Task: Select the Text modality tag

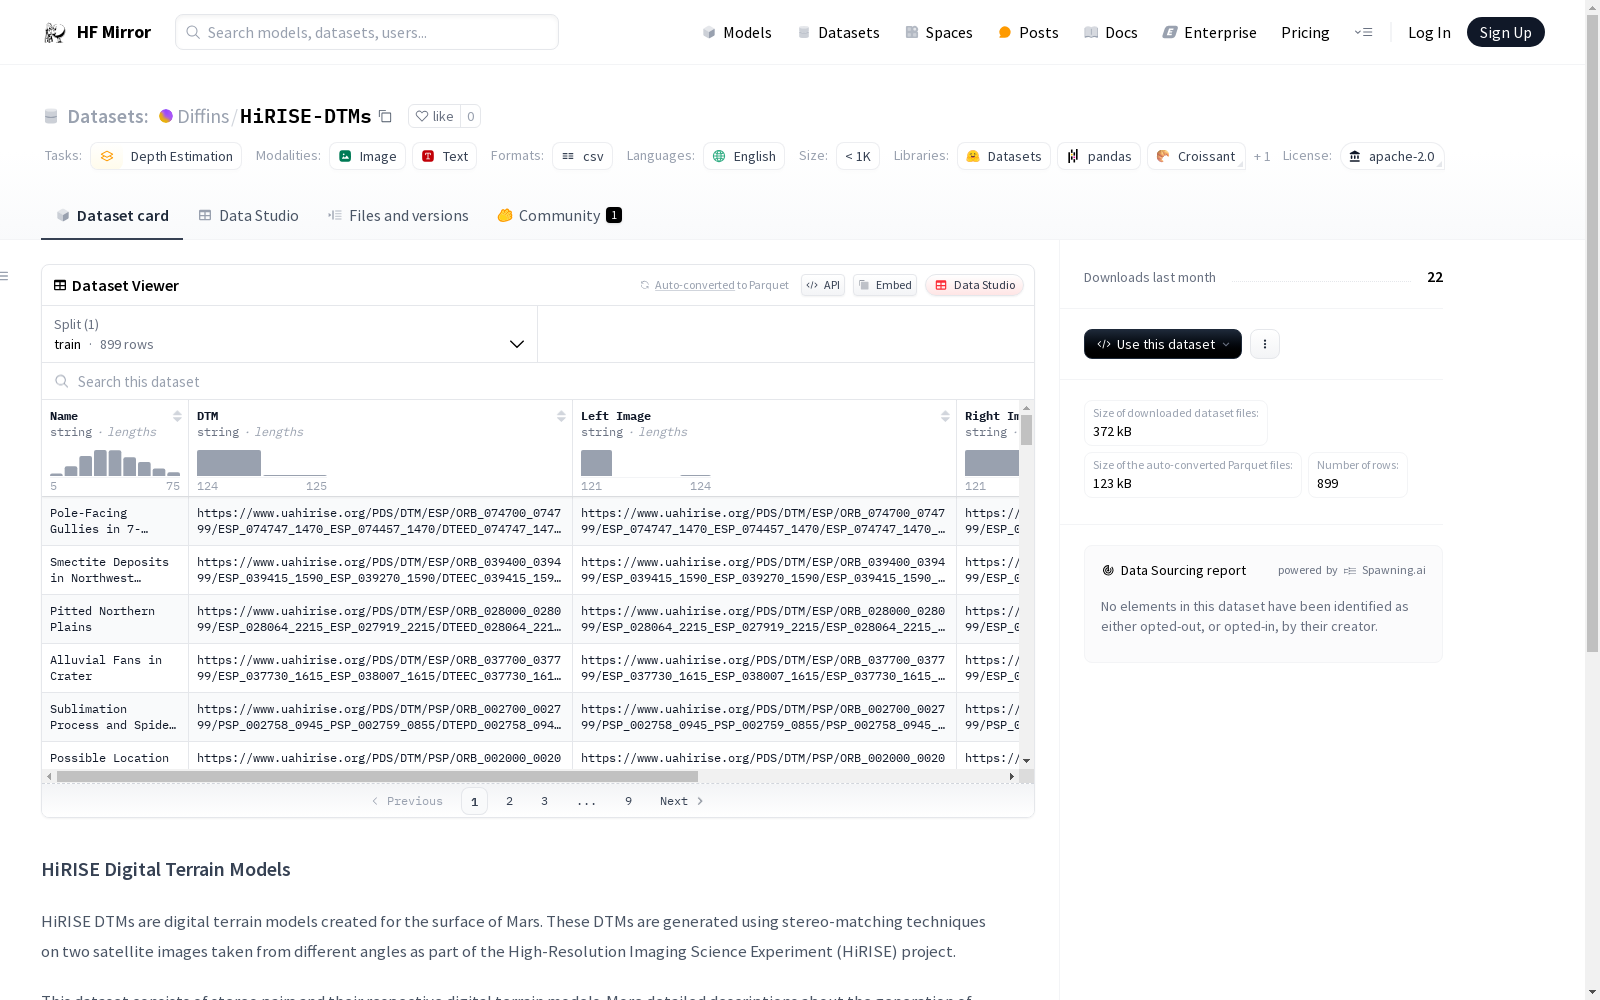Action: coord(444,156)
